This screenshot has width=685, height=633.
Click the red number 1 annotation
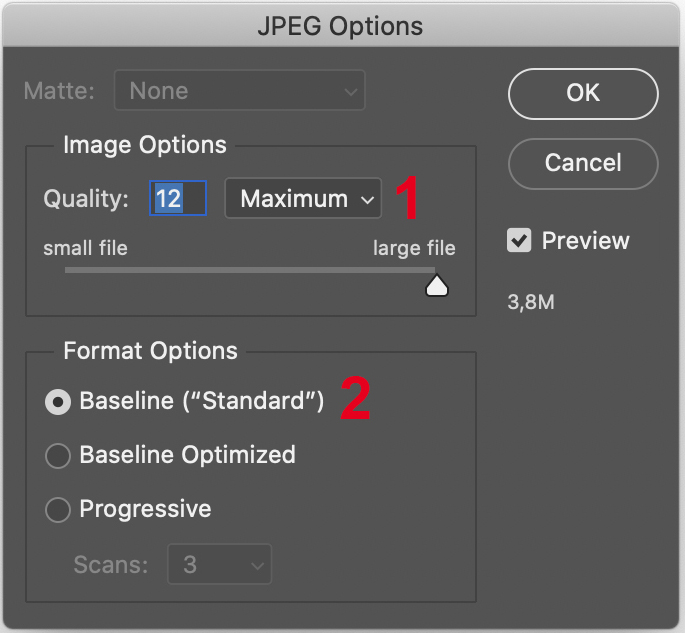tap(406, 199)
